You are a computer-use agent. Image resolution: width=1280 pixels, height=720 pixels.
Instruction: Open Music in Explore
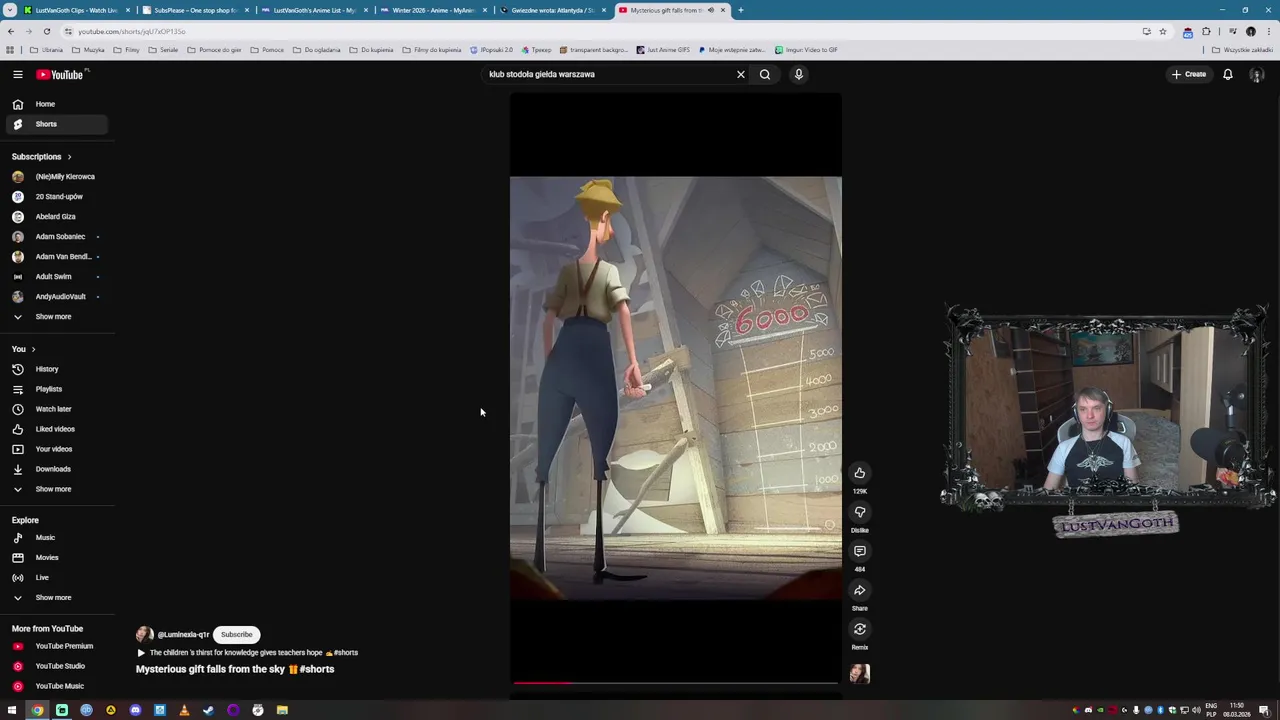click(x=55, y=538)
